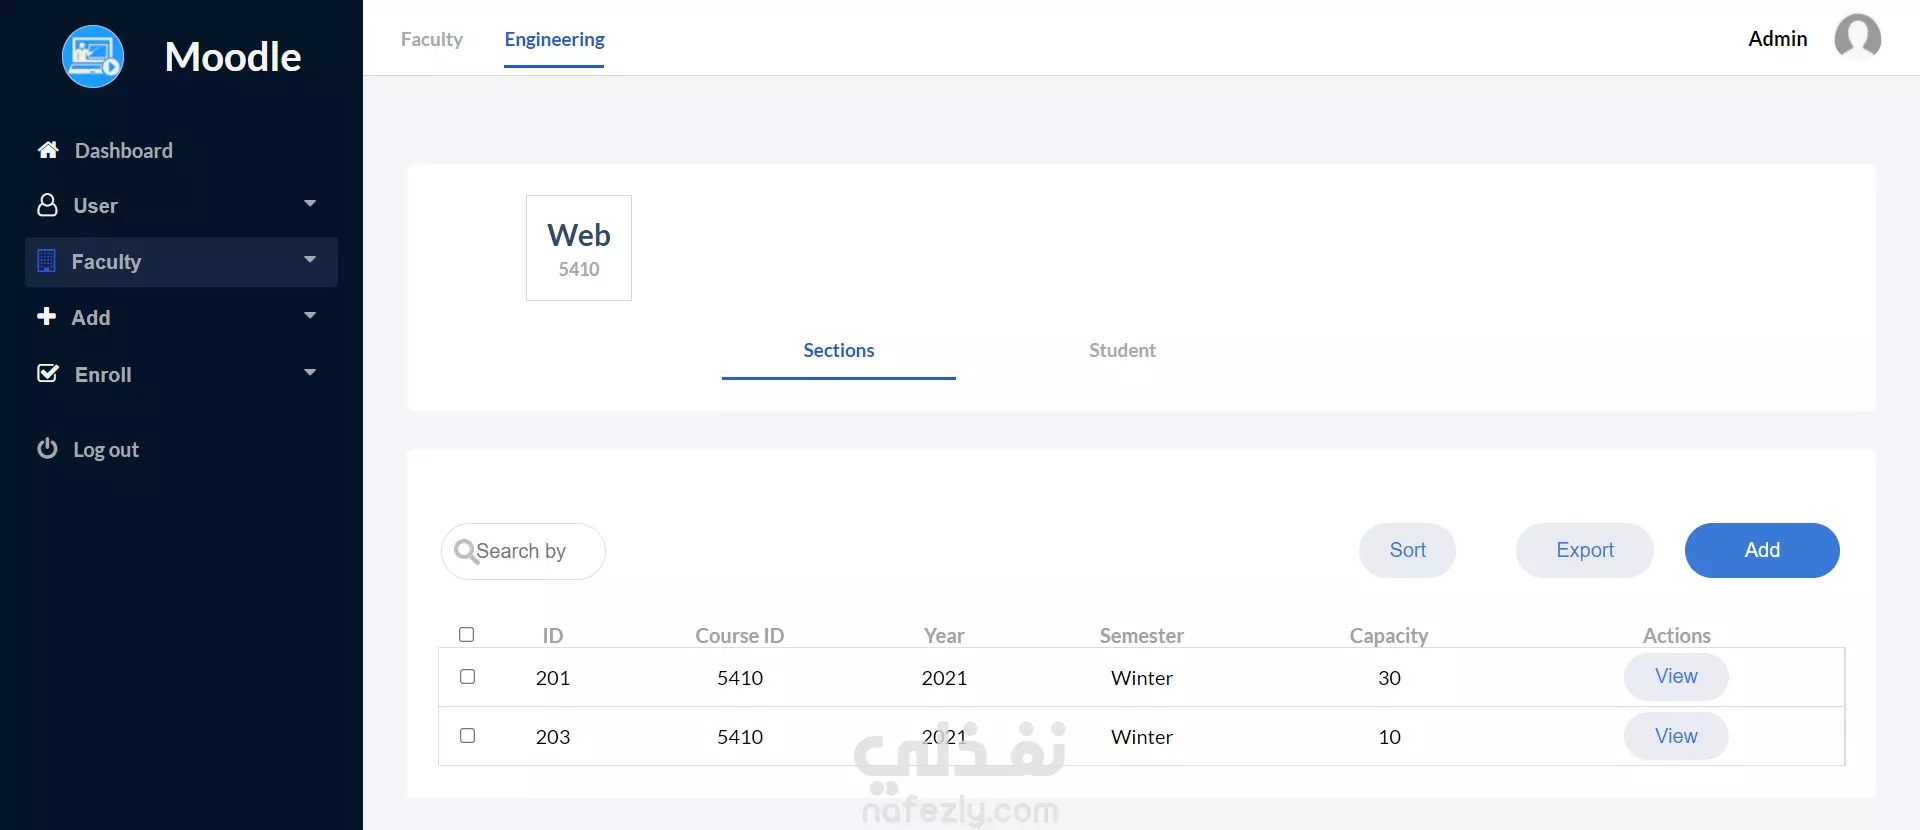The width and height of the screenshot is (1920, 830).
Task: Expand the Add sidebar dropdown arrow
Action: pos(310,316)
